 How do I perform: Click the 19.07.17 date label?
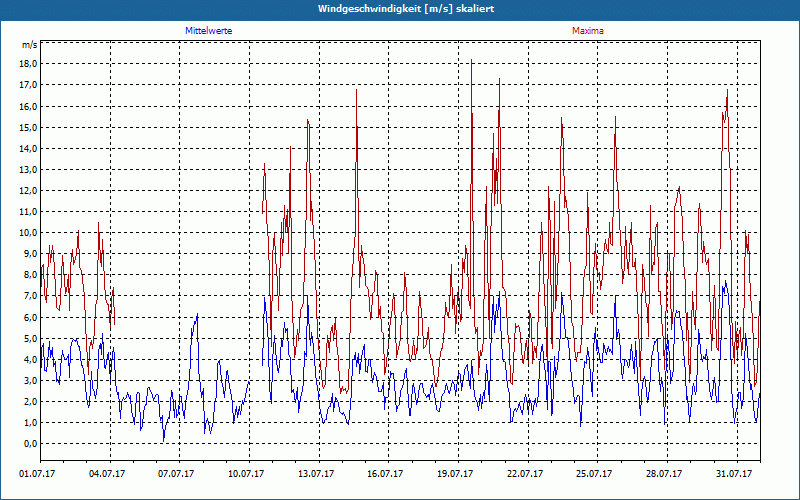tap(455, 474)
